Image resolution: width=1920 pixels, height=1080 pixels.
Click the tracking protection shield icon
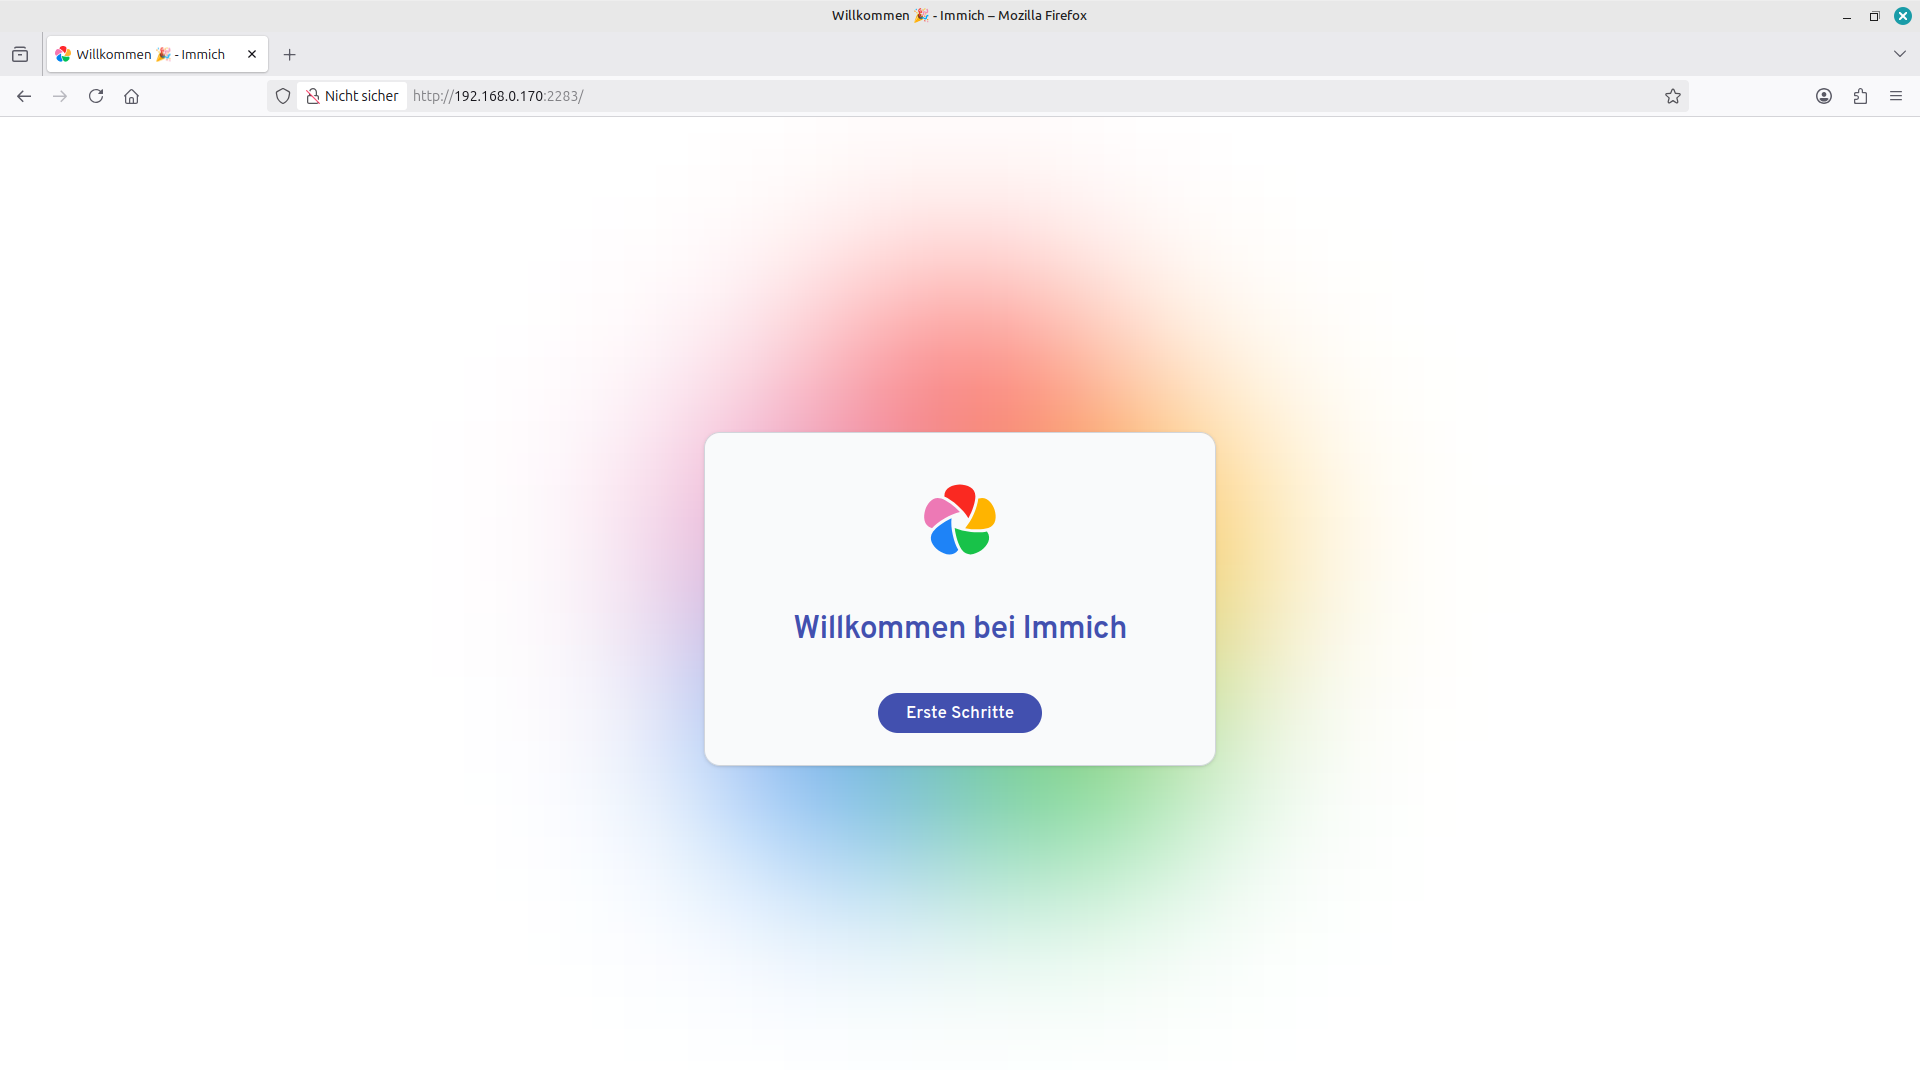click(x=283, y=96)
